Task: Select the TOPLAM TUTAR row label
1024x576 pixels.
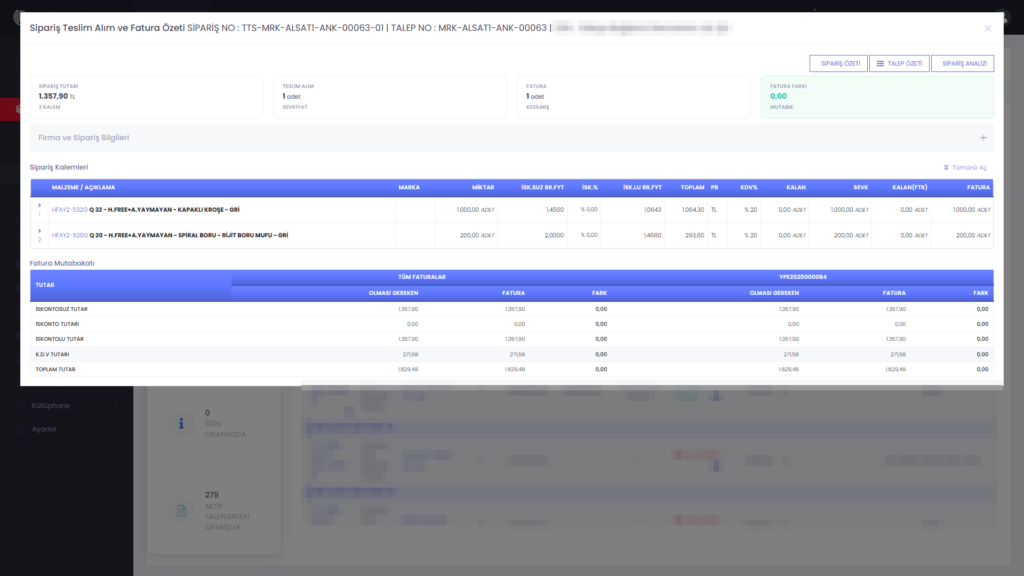Action: tap(56, 370)
